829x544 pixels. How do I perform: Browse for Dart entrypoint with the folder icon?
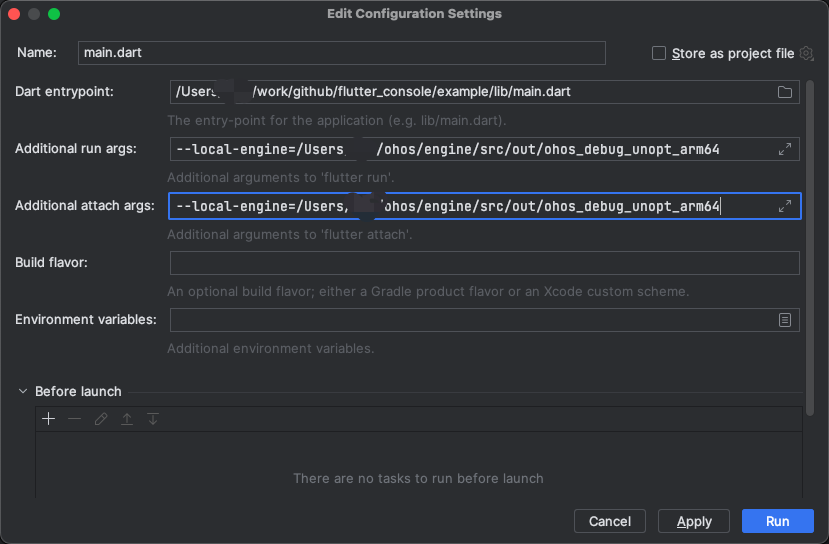click(785, 92)
